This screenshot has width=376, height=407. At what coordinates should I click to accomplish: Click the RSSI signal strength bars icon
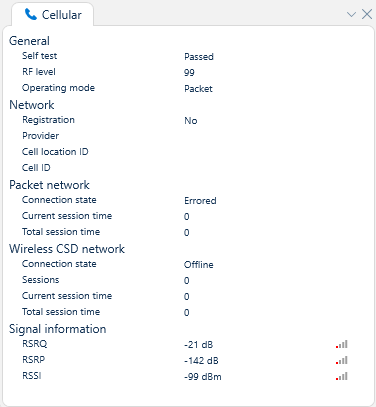(x=342, y=376)
